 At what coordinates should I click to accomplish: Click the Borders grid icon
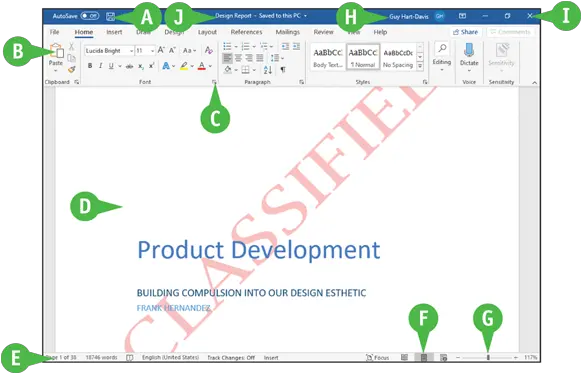click(x=245, y=69)
